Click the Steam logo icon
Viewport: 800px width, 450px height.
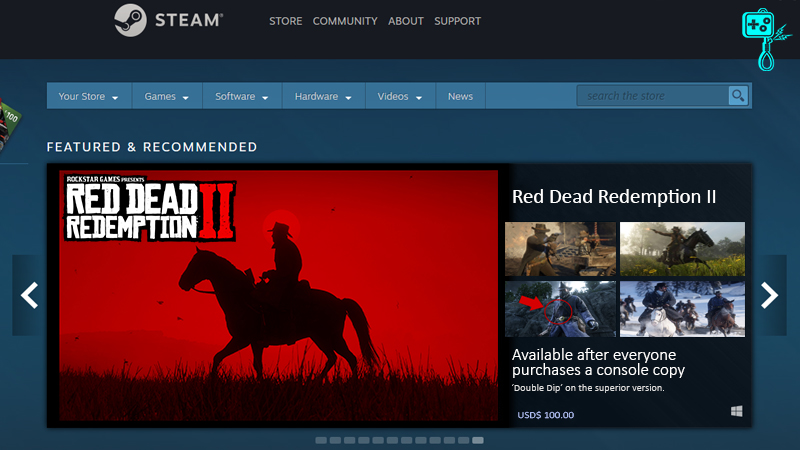click(x=131, y=20)
